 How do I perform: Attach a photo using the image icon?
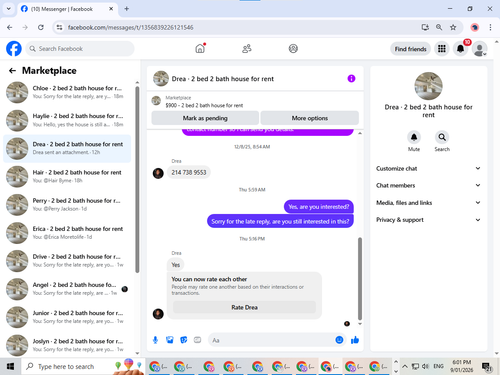click(170, 340)
